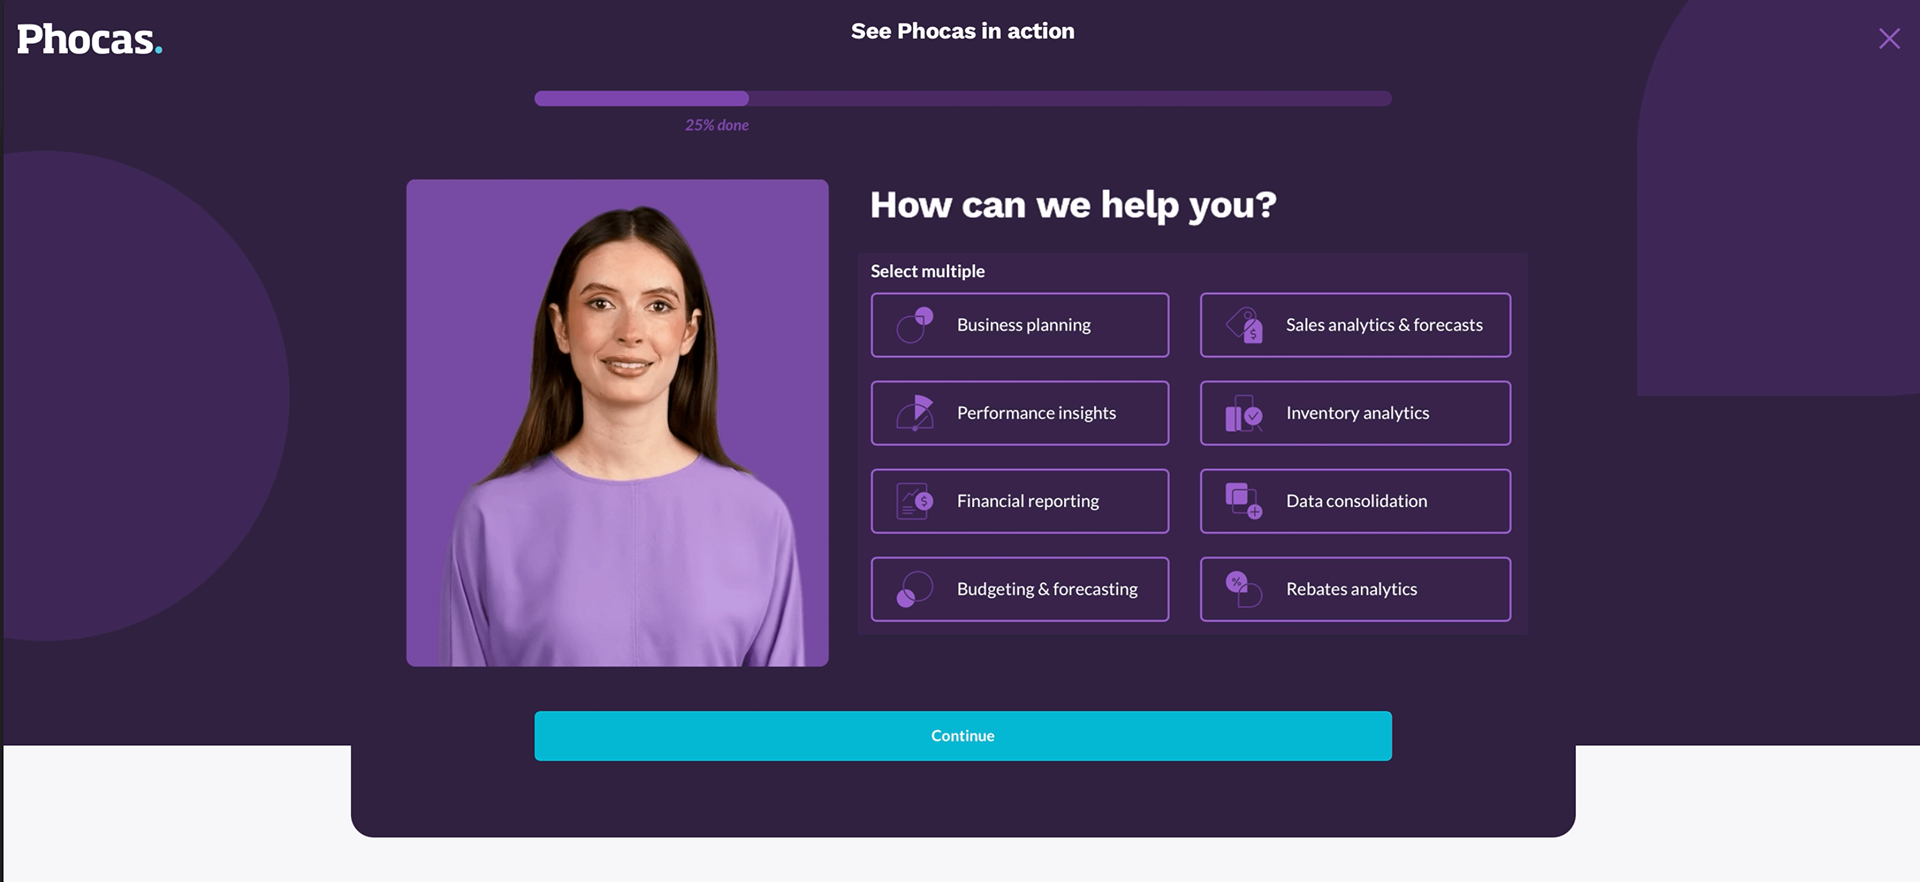The height and width of the screenshot is (882, 1920).
Task: Click the Performance insights gauge icon
Action: [x=914, y=413]
